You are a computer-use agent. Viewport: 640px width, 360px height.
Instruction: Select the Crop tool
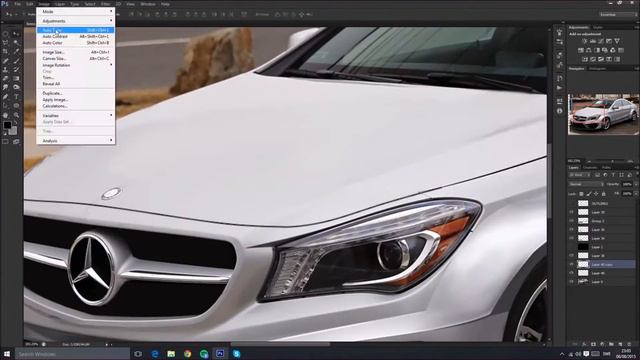pos(6,52)
